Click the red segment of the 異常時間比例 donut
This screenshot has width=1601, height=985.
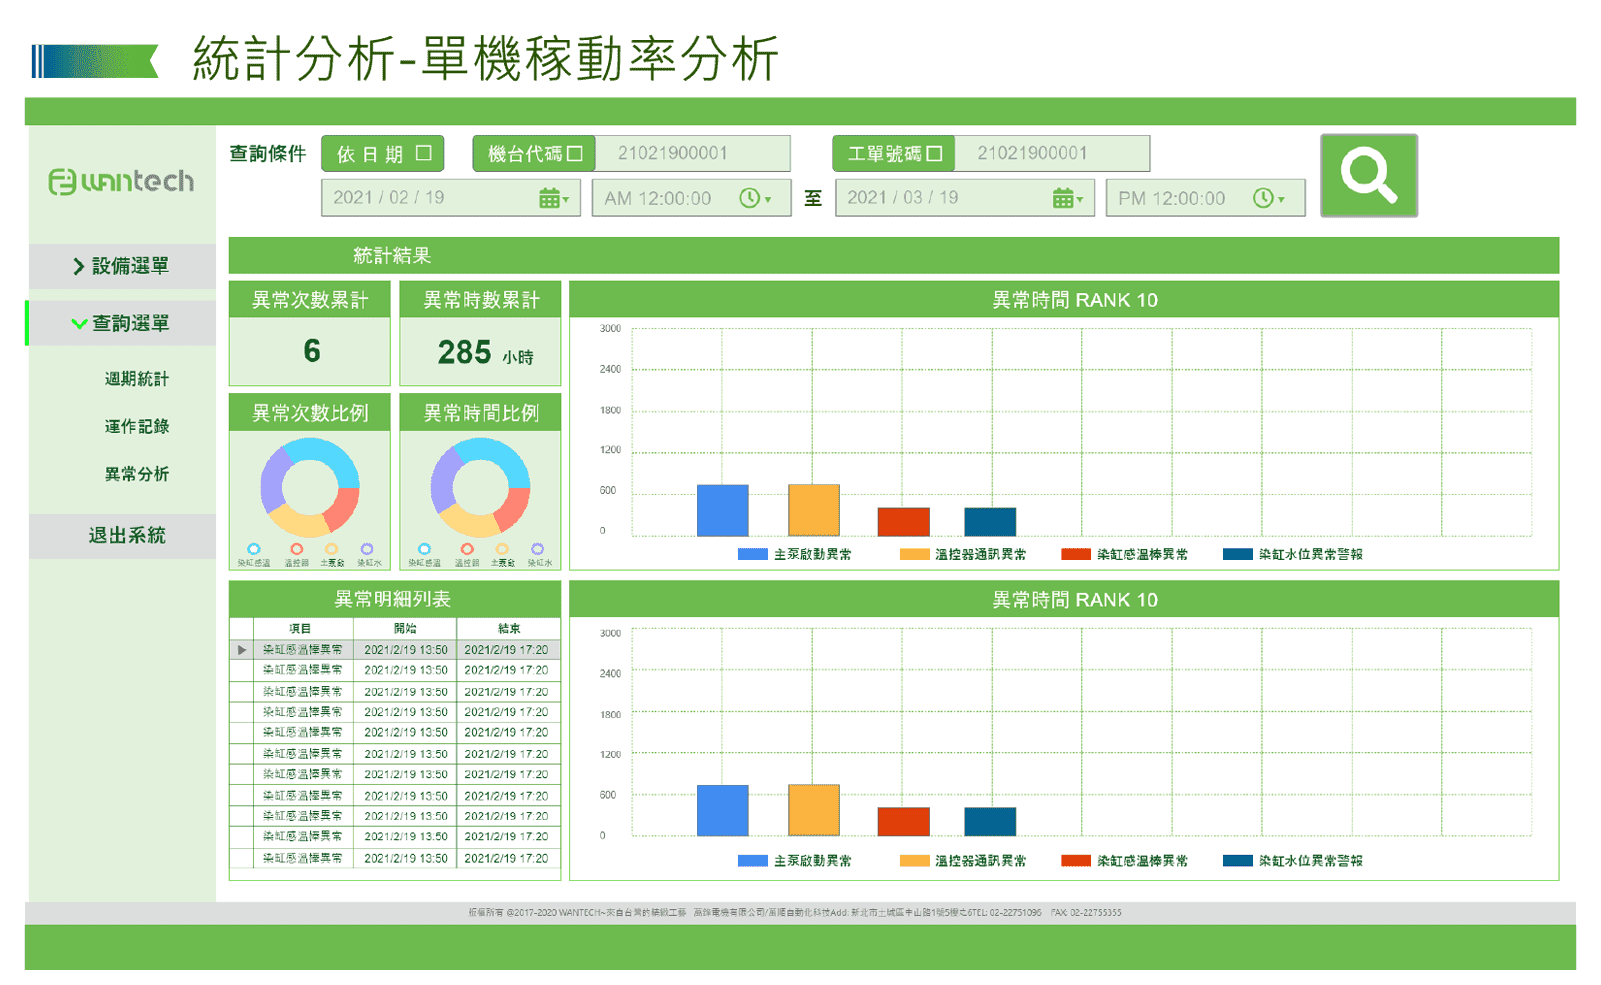[513, 509]
